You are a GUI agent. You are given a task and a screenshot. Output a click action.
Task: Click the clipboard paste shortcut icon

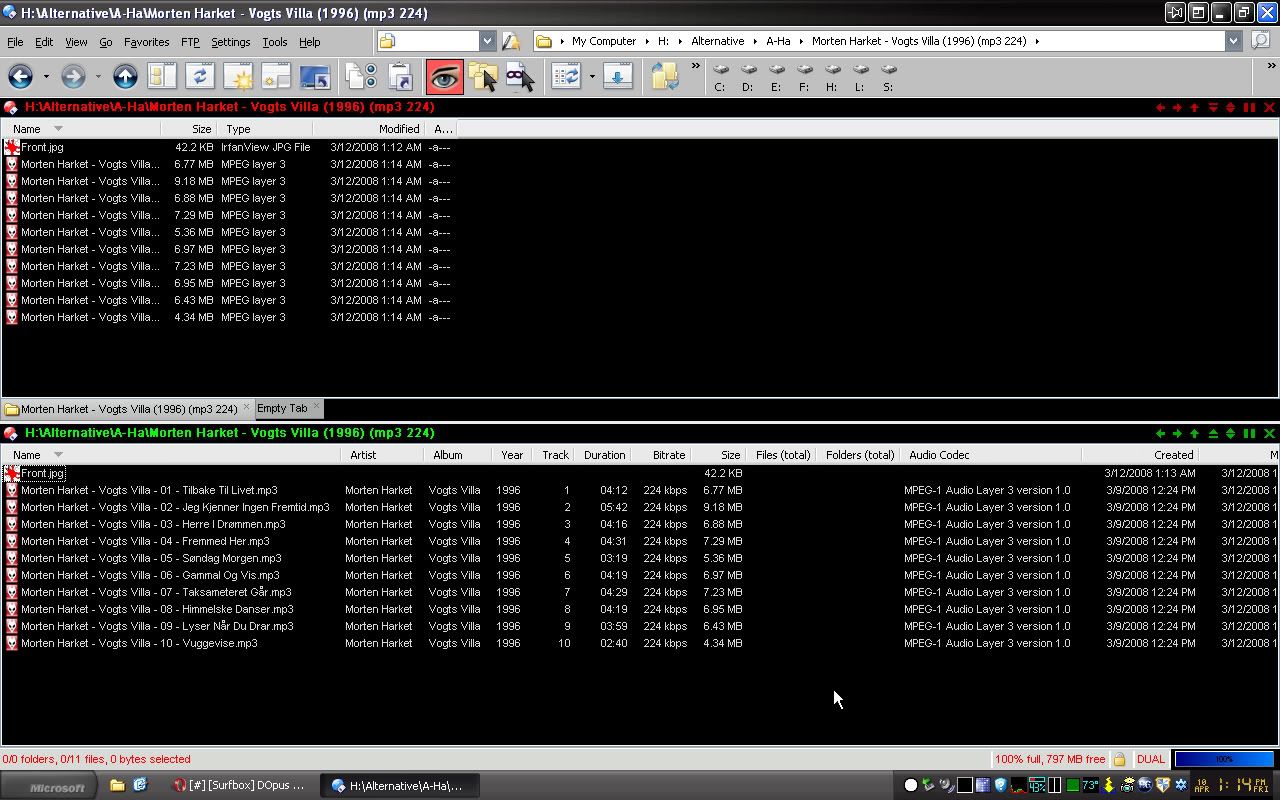(400, 77)
